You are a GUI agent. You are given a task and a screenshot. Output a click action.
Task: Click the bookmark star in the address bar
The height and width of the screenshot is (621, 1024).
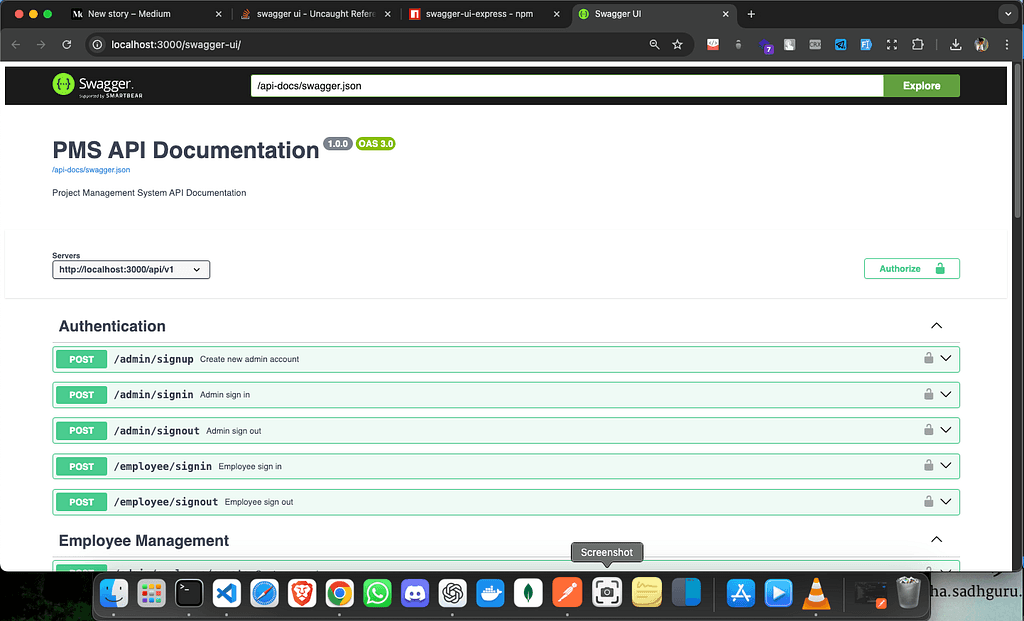(676, 45)
